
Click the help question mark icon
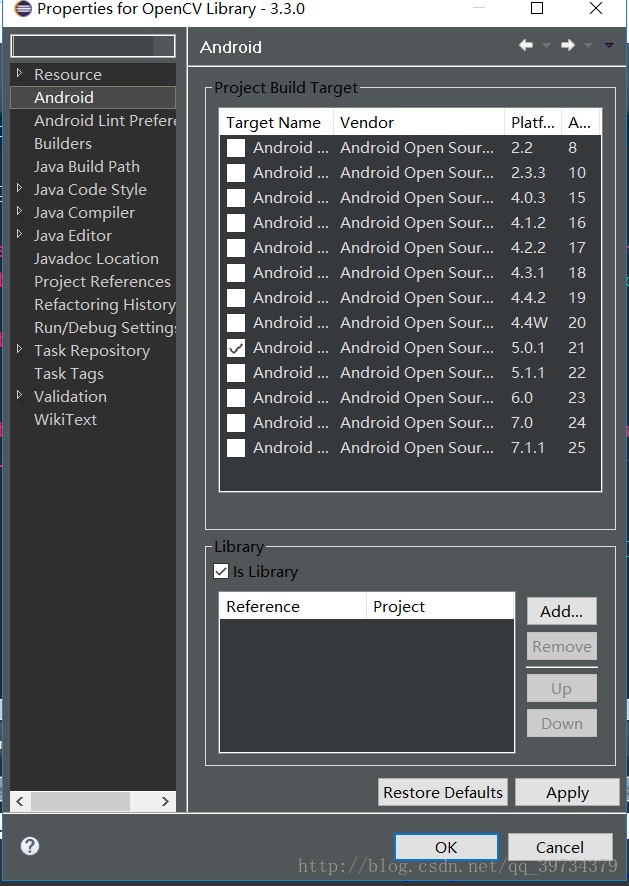point(29,846)
